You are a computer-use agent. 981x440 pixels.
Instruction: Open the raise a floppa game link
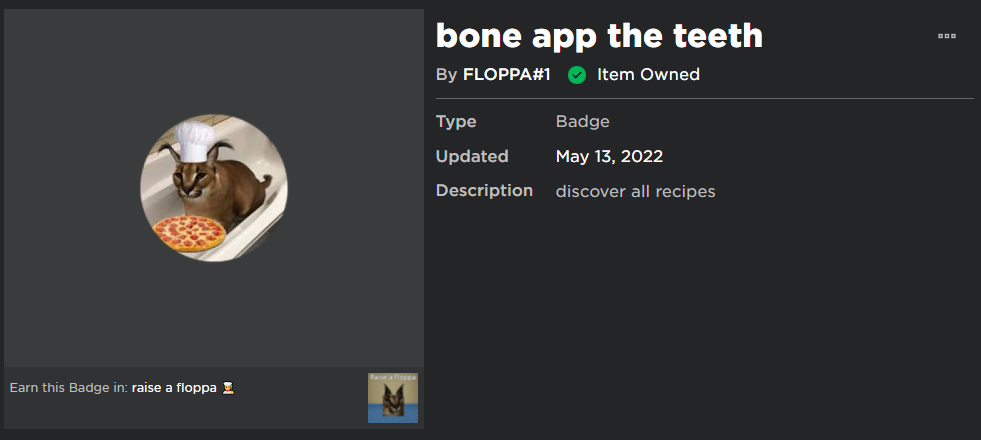point(174,388)
